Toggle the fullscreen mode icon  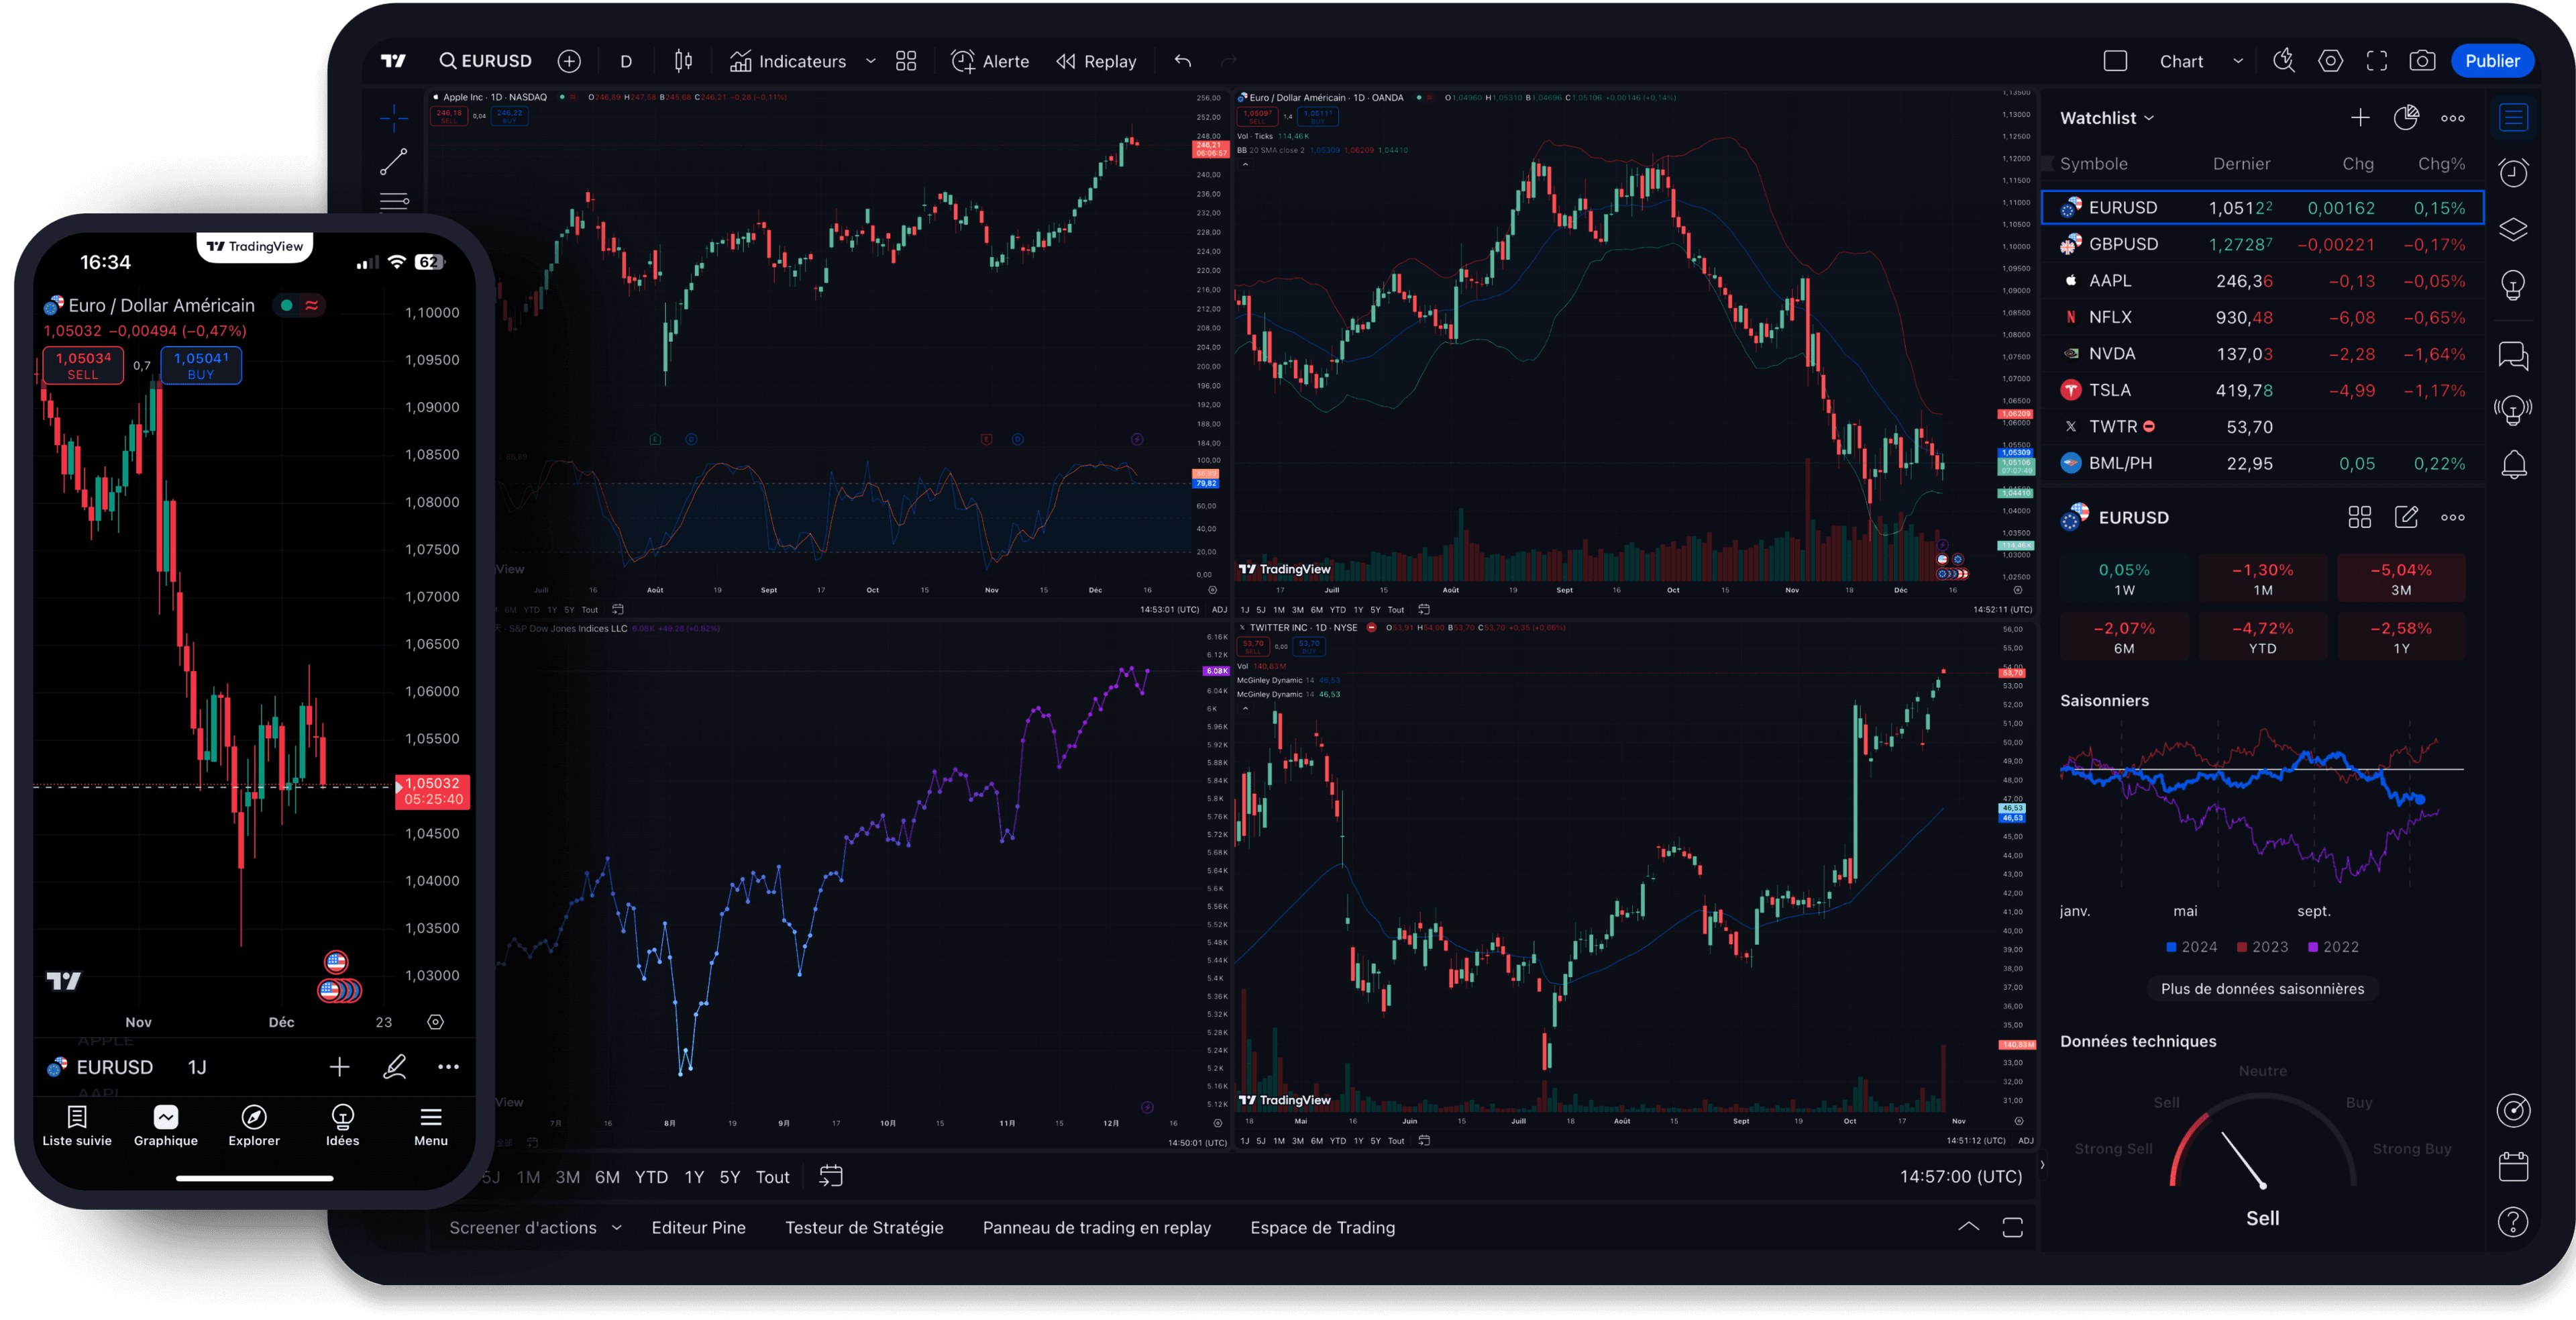(2376, 61)
